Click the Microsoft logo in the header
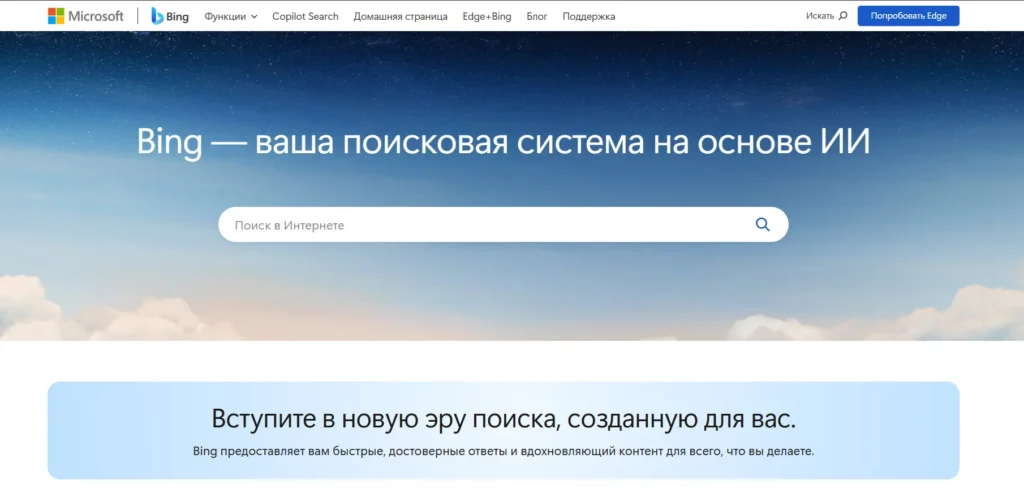Viewport: 1024px width, 489px height. point(86,16)
